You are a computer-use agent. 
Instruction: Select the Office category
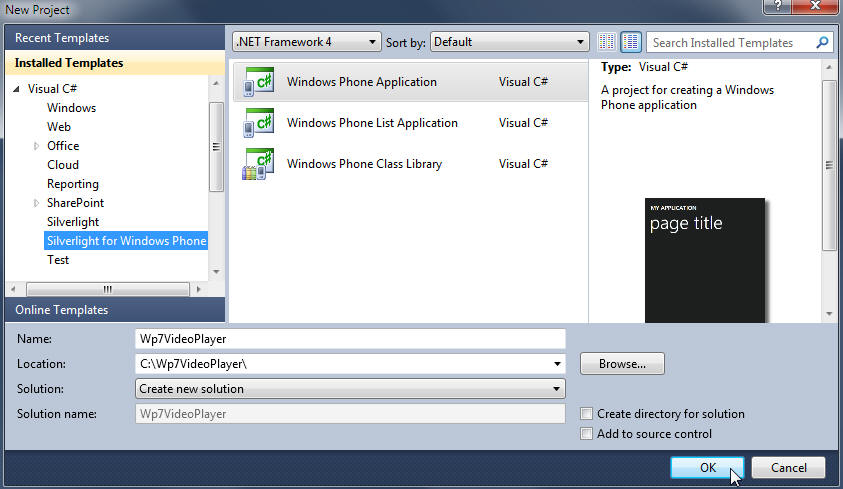tap(63, 146)
